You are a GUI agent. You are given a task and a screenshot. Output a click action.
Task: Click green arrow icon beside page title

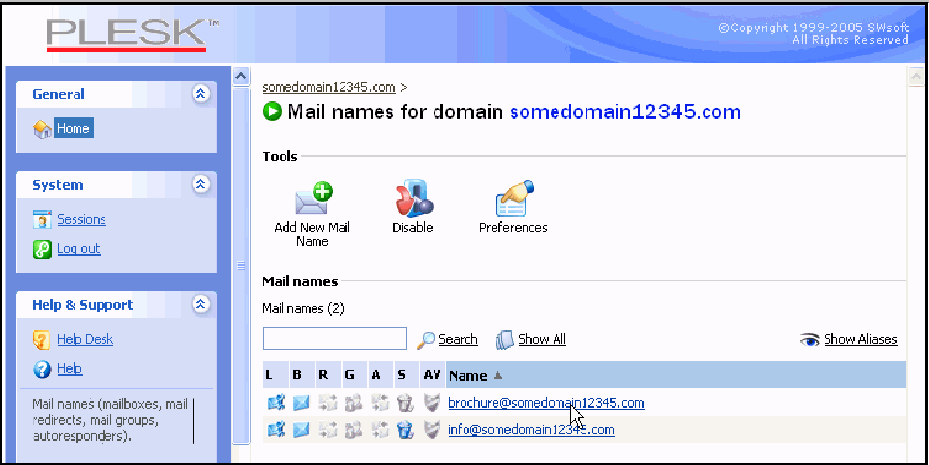pyautogui.click(x=273, y=111)
